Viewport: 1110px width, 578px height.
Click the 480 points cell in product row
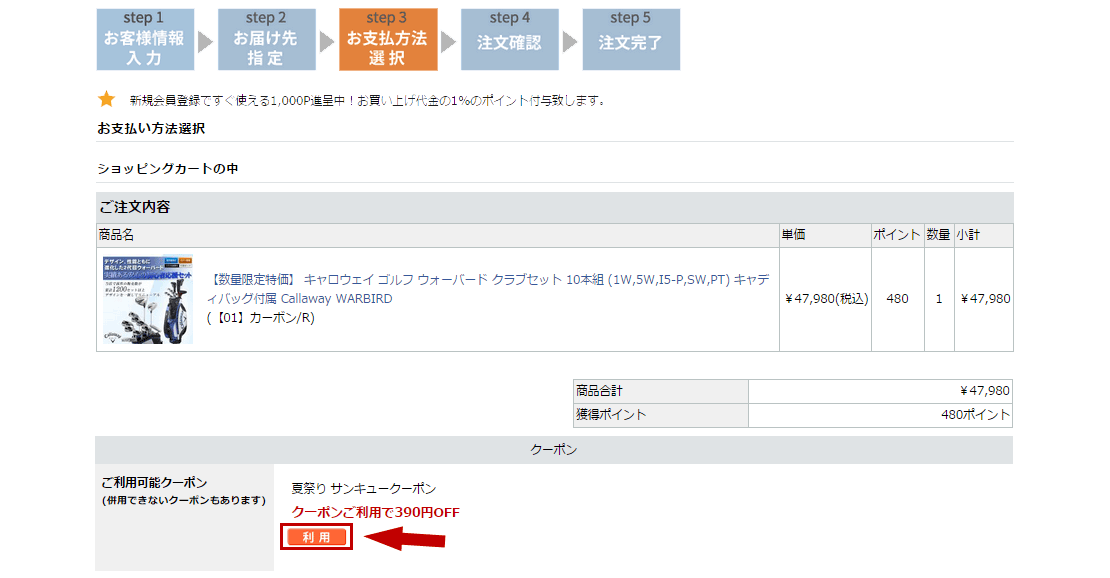click(898, 299)
